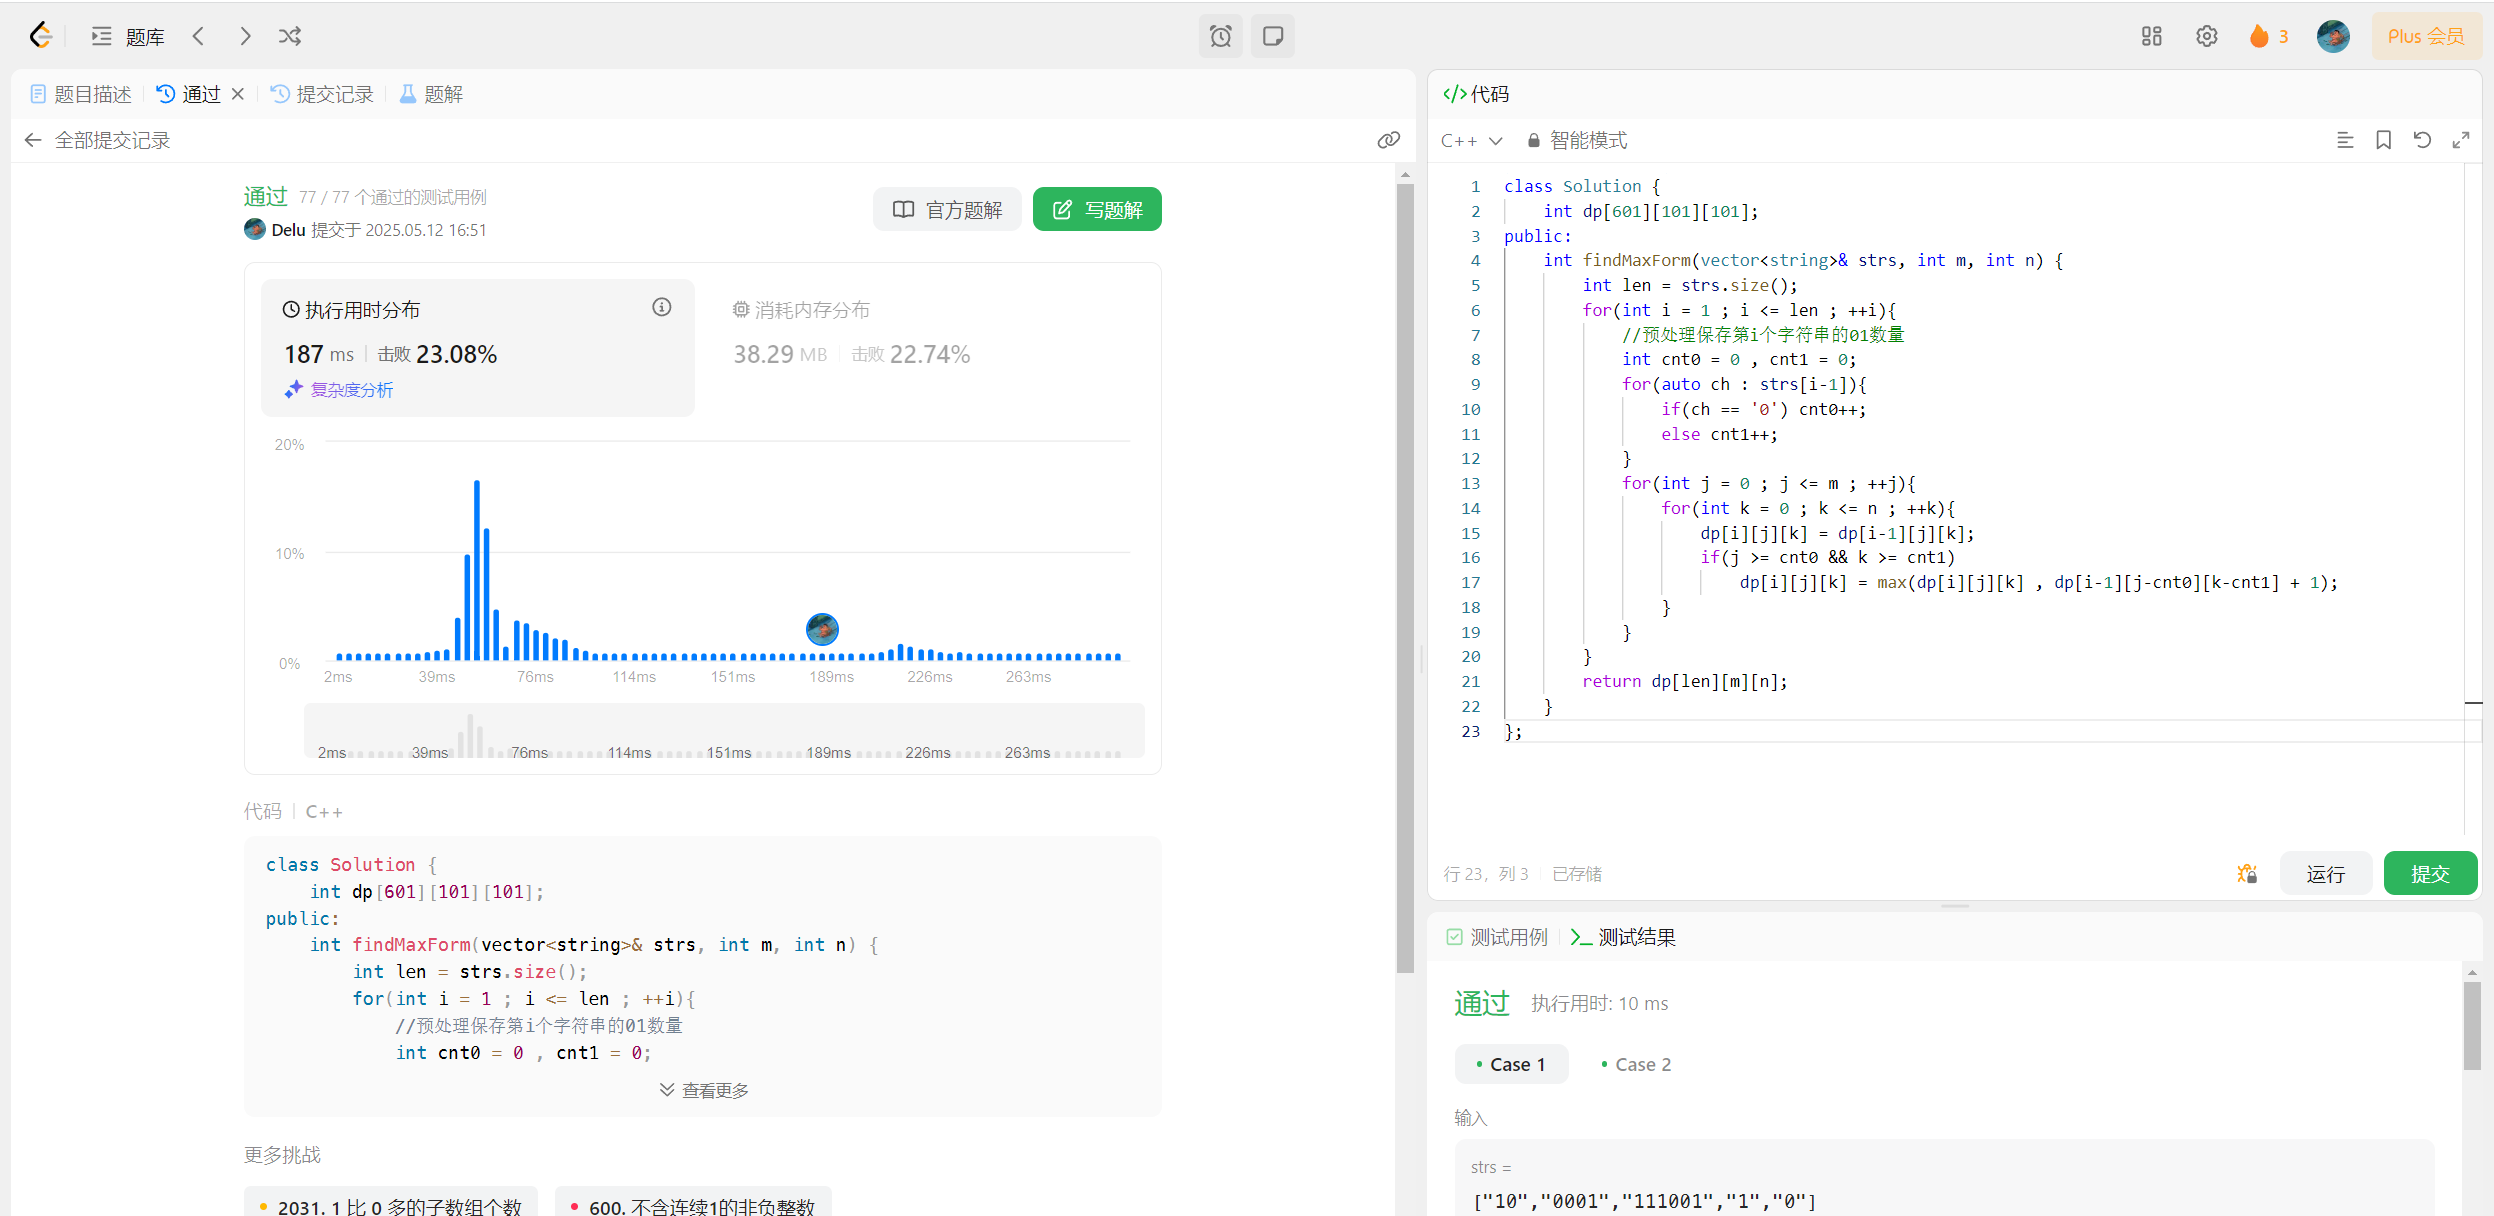Click the layout grid icon
The width and height of the screenshot is (2494, 1216).
point(2151,37)
